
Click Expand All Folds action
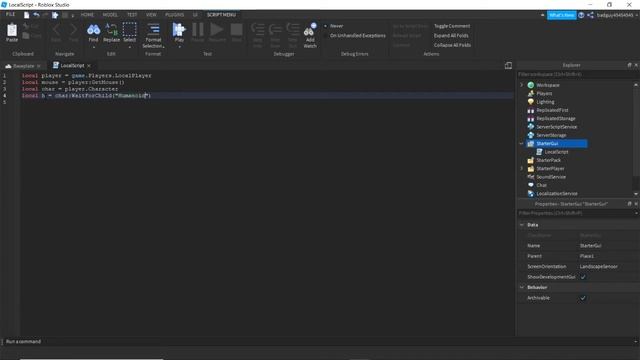click(451, 36)
